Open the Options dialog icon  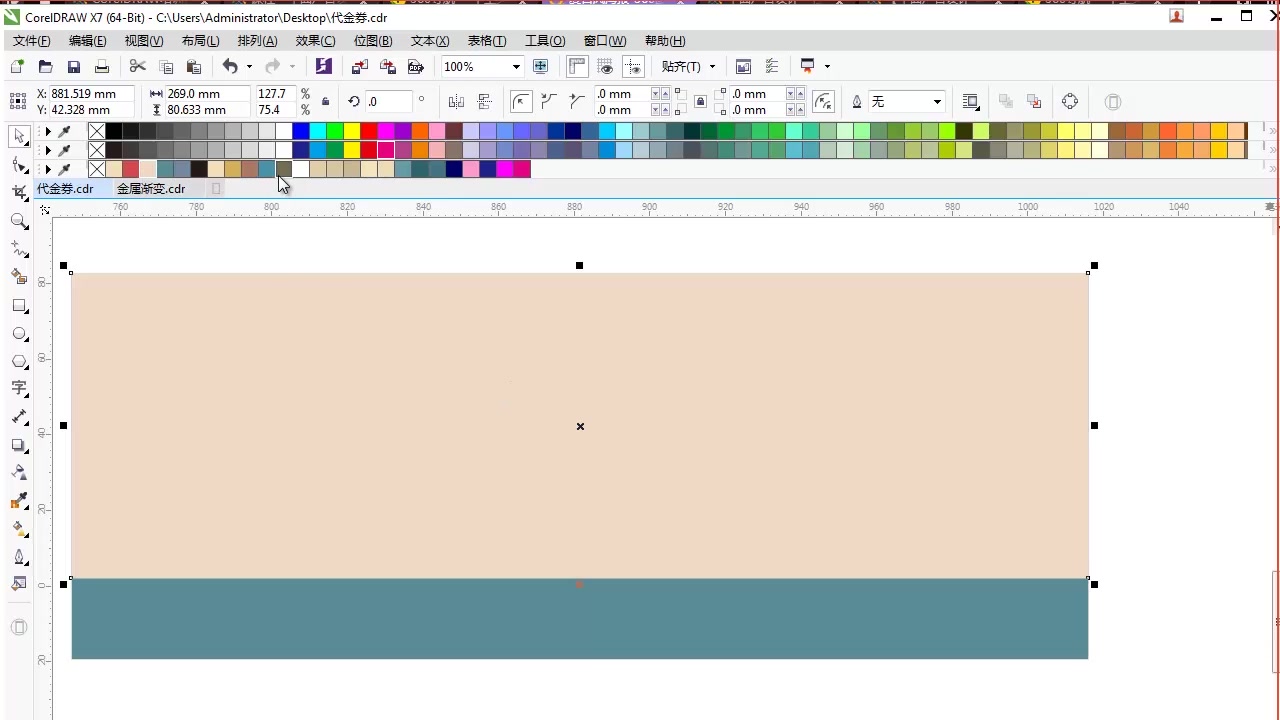coord(772,67)
